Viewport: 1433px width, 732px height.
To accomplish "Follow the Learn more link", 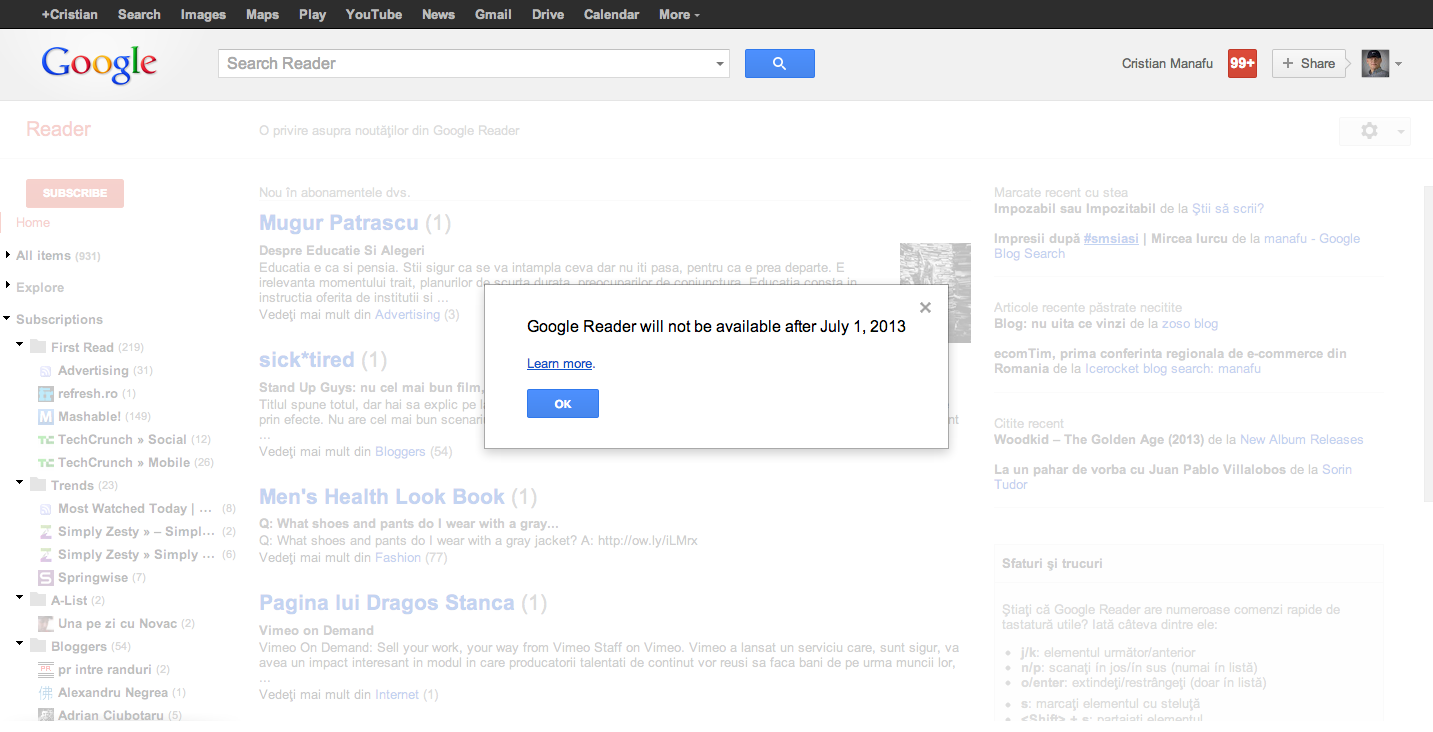I will (560, 364).
